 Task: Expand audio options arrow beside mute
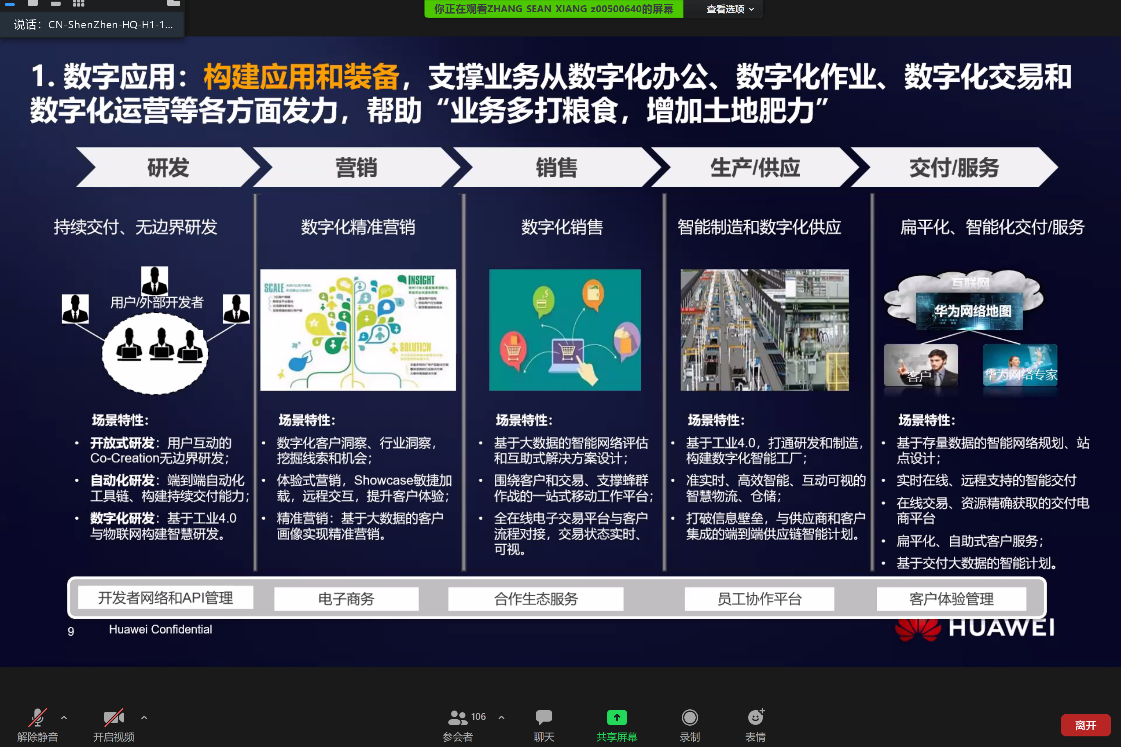pos(64,717)
